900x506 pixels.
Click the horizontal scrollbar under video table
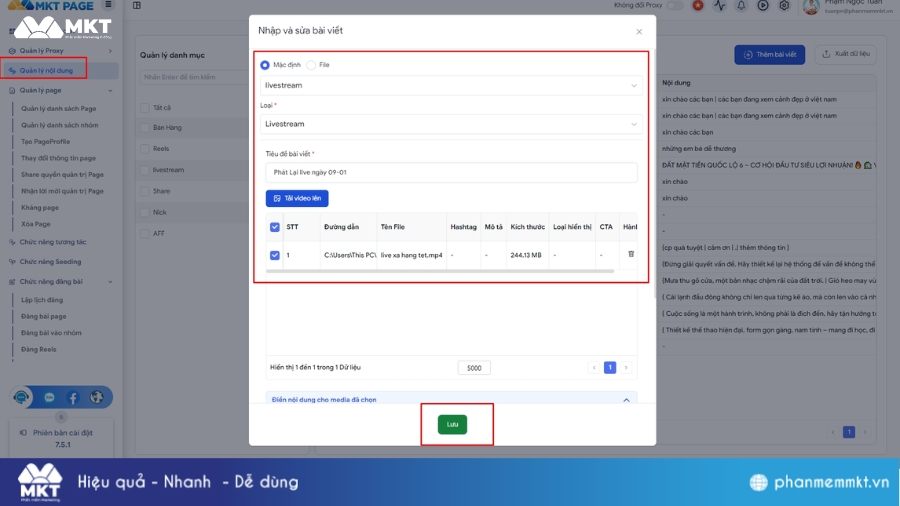coord(440,271)
